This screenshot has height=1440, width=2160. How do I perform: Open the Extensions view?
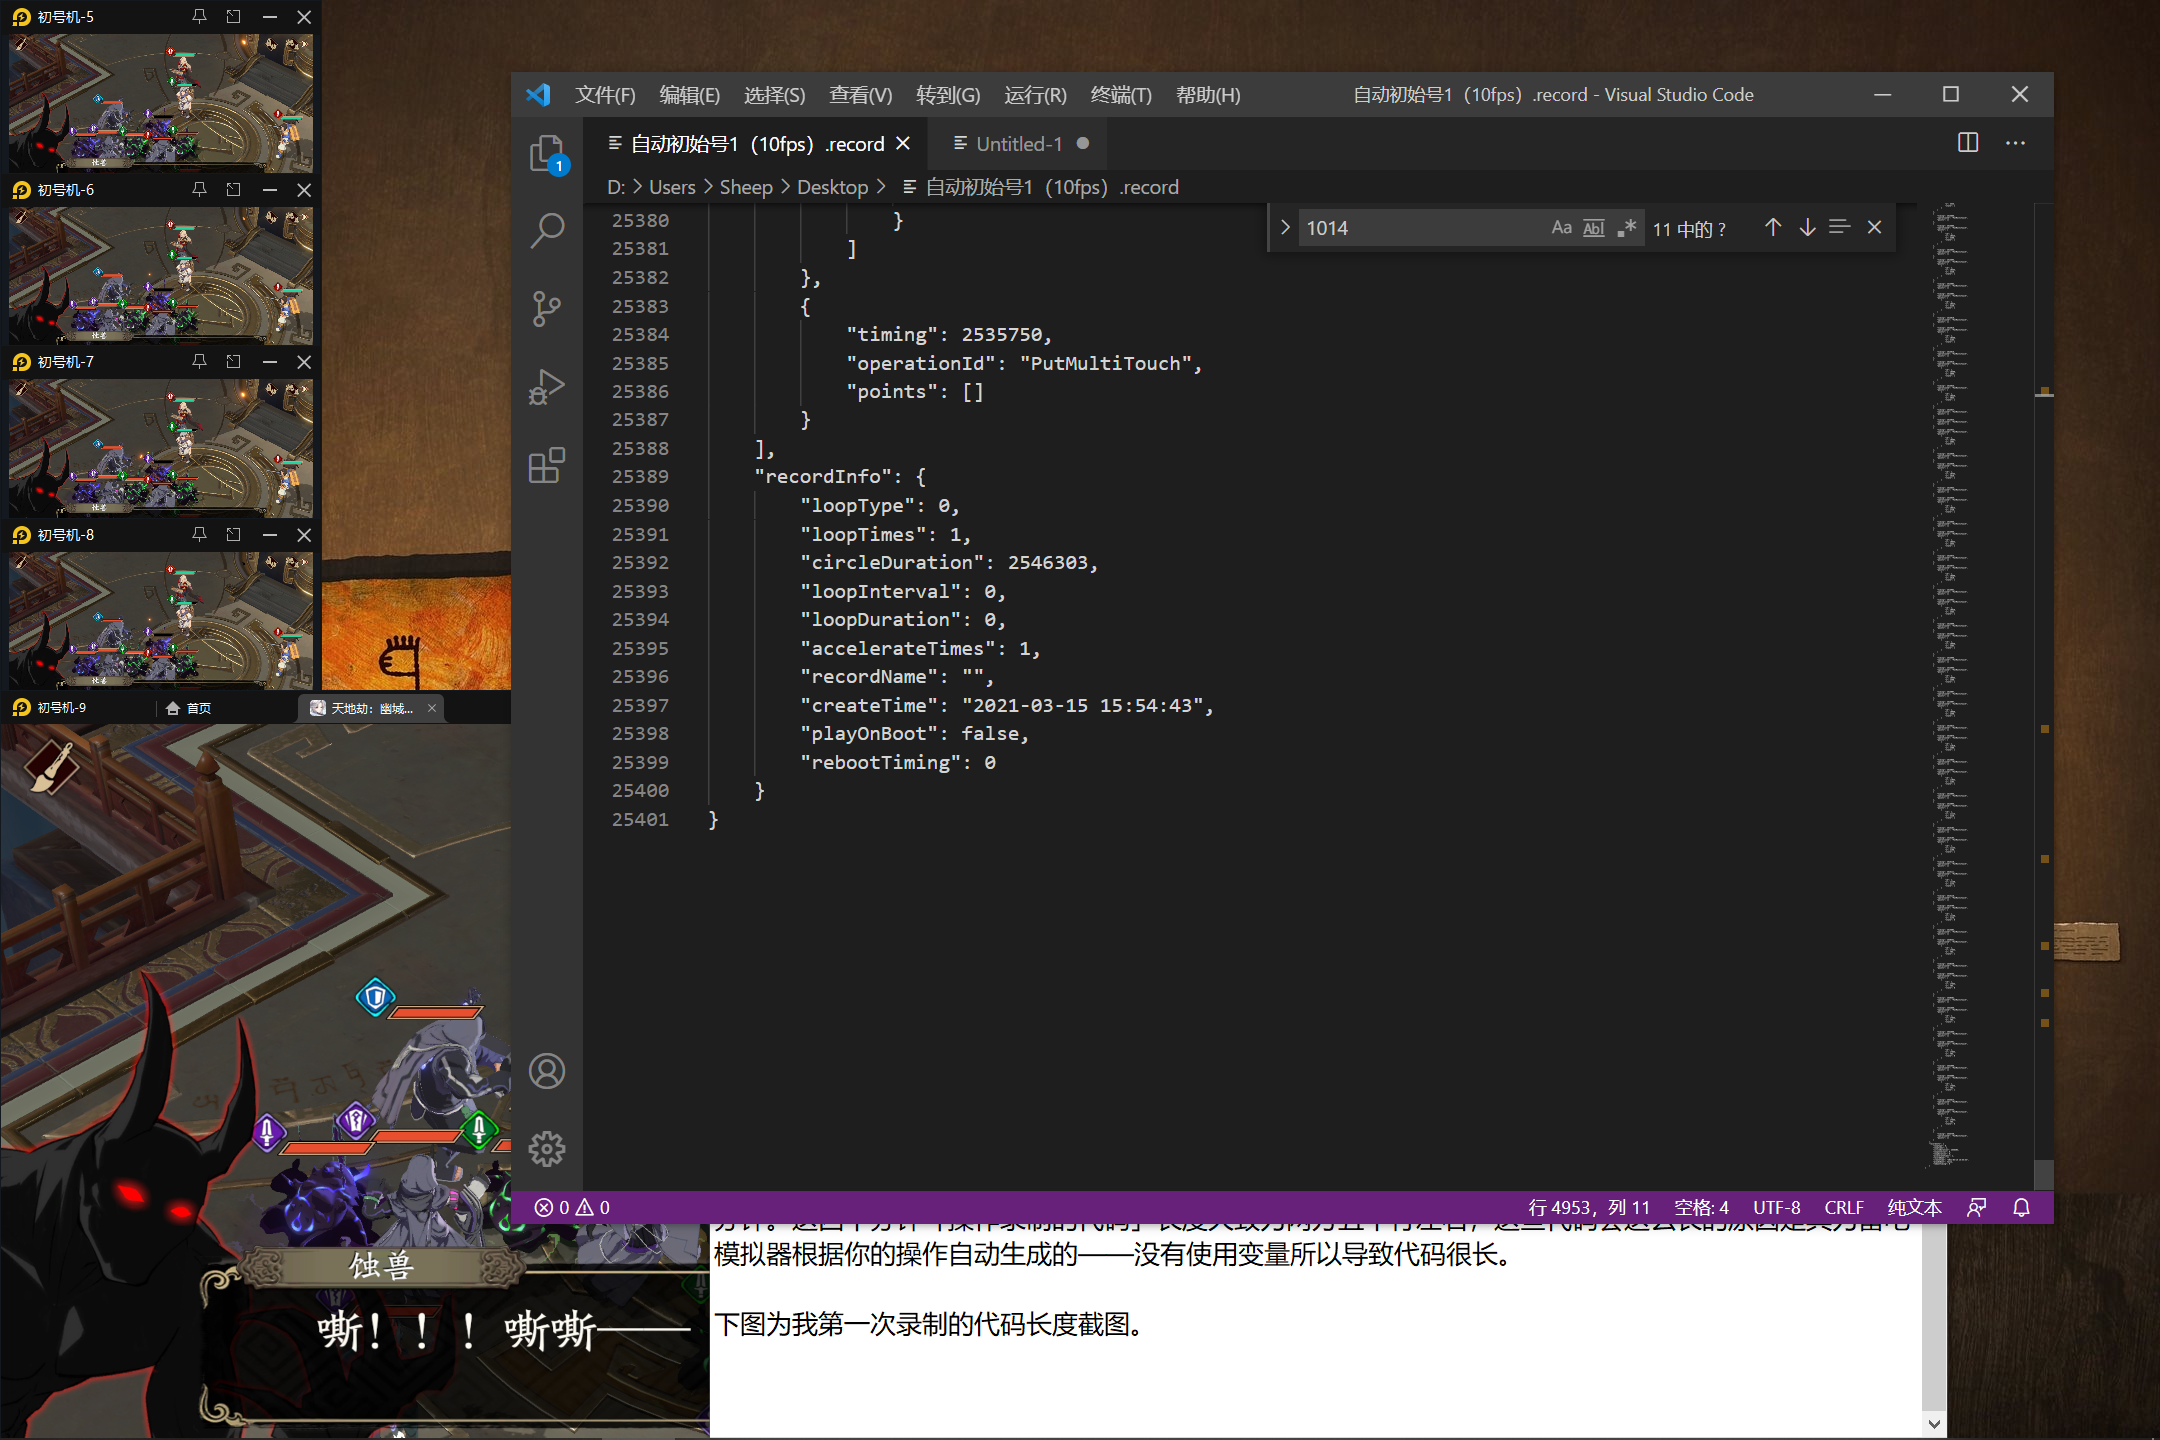547,465
